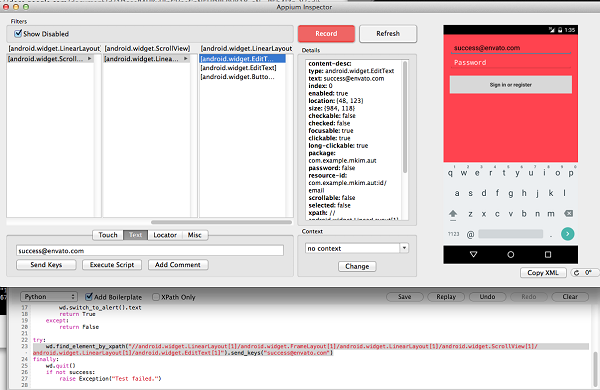Switch to the Touch tab
This screenshot has height=390, width=600.
(x=108, y=235)
